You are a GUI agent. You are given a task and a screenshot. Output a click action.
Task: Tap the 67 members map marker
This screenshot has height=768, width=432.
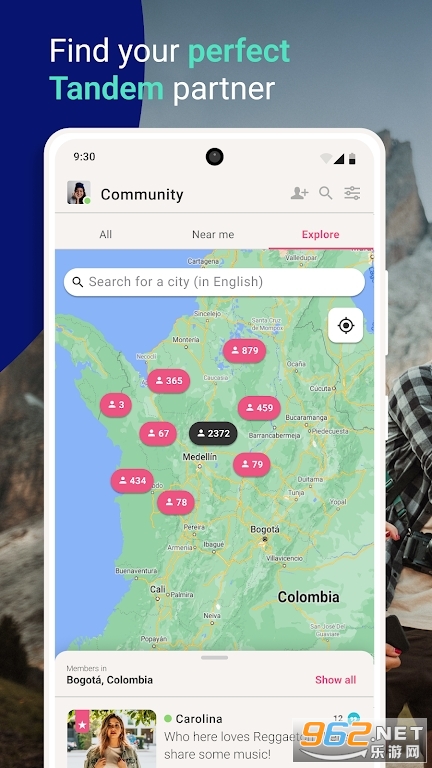[x=158, y=434]
